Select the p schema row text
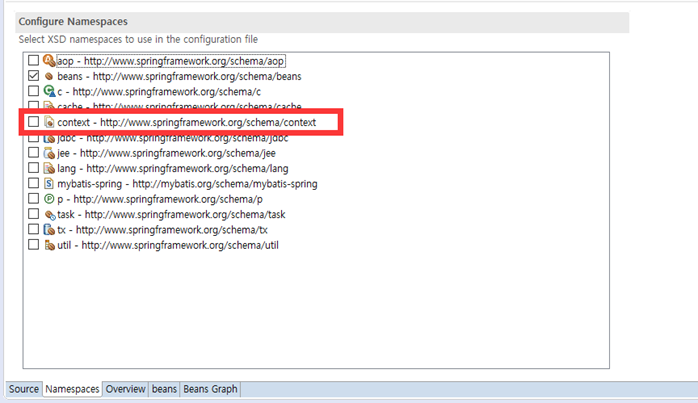 point(160,199)
